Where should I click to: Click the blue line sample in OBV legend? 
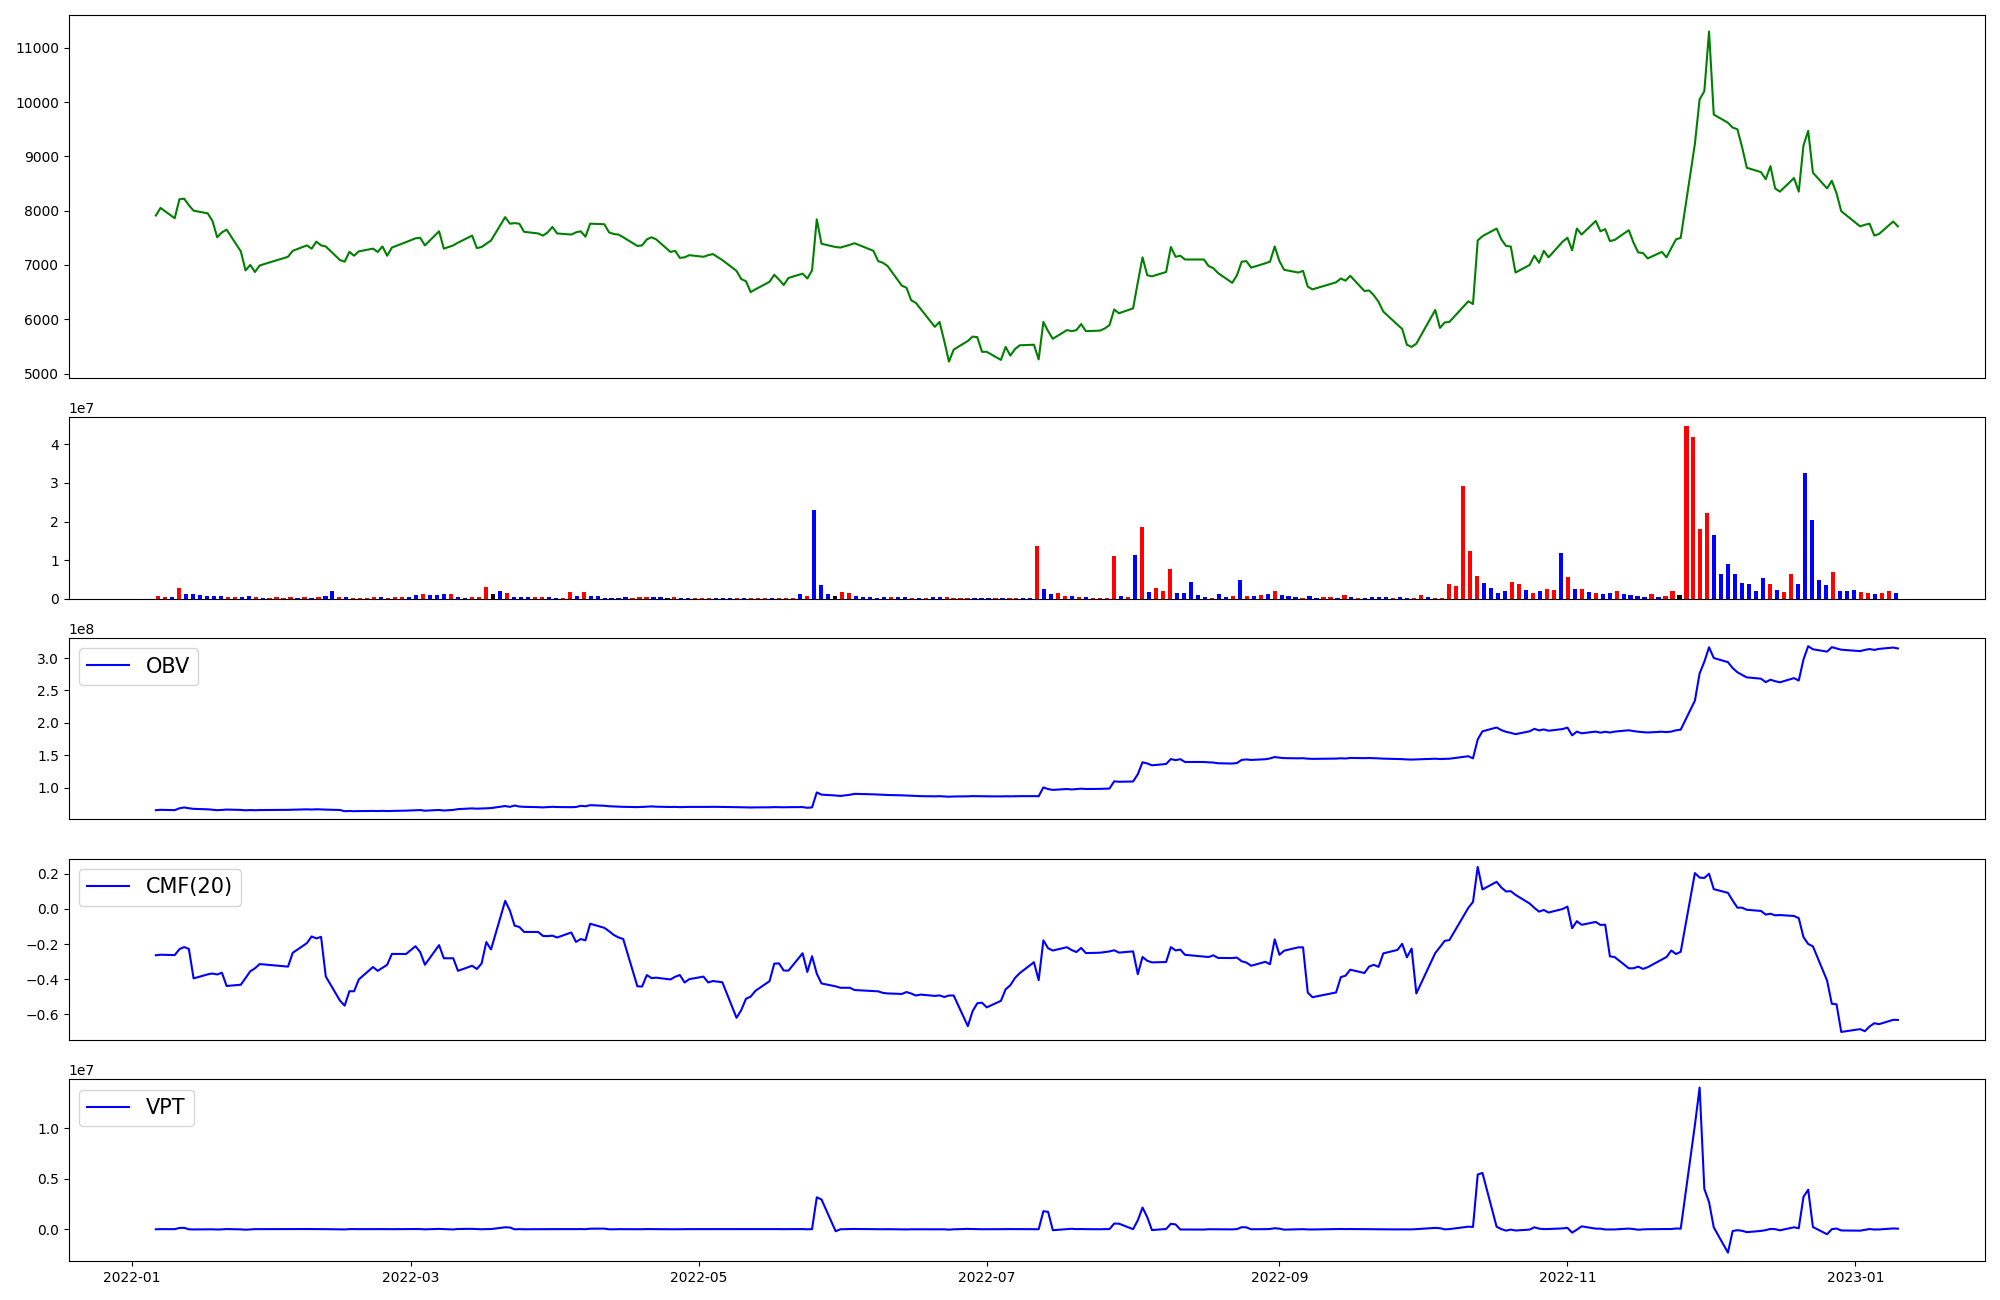coord(109,666)
